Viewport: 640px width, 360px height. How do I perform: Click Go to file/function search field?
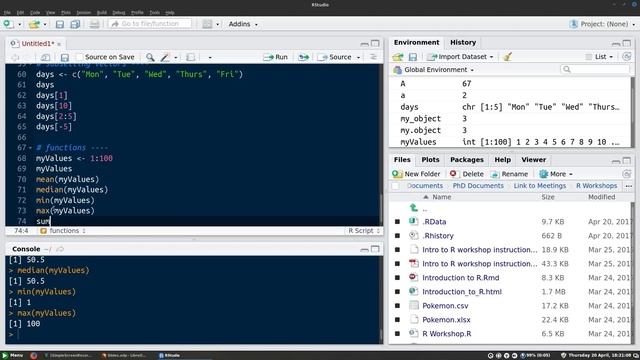[150, 24]
